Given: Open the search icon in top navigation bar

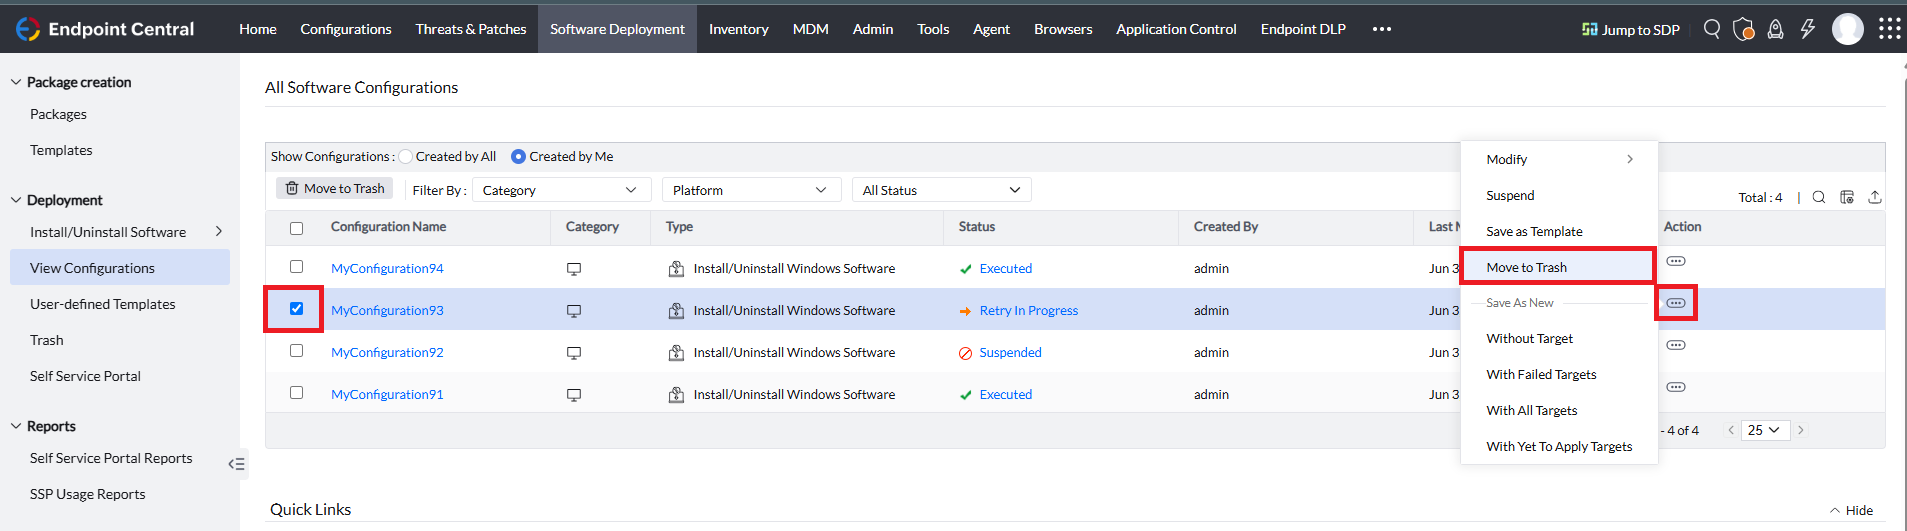Looking at the screenshot, I should 1712,29.
